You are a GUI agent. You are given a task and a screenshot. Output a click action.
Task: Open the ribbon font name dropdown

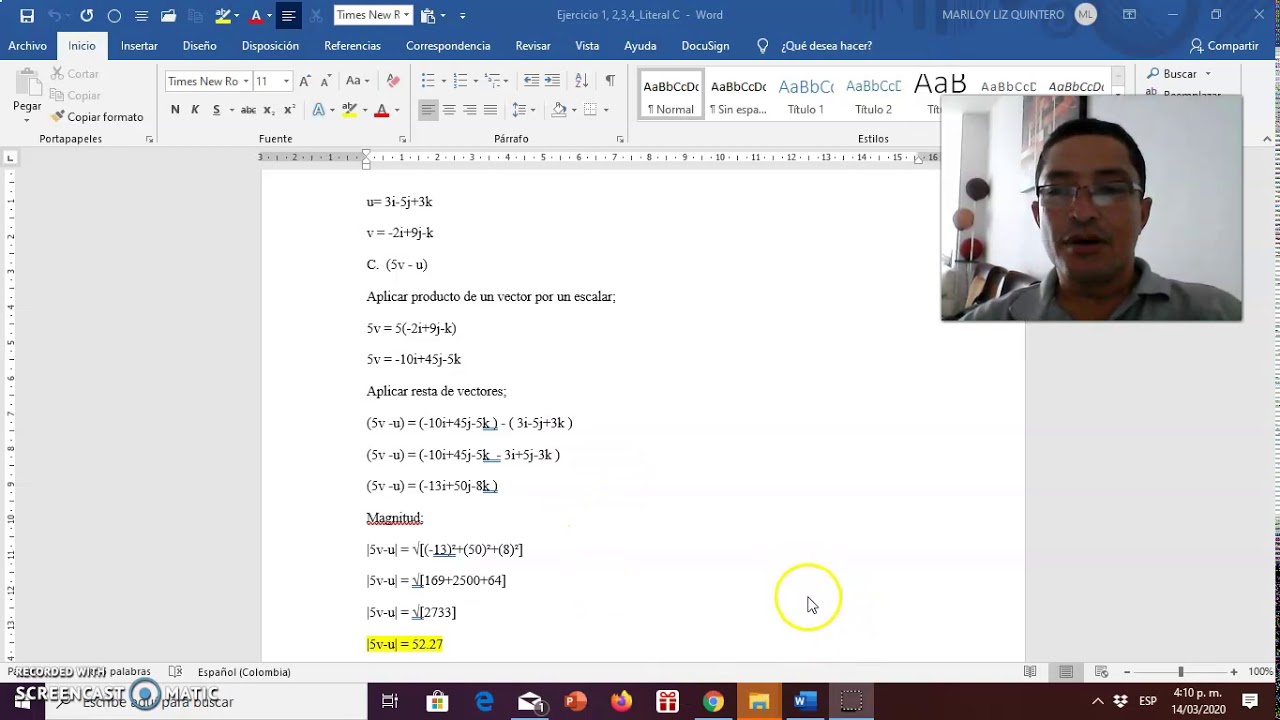click(x=245, y=81)
